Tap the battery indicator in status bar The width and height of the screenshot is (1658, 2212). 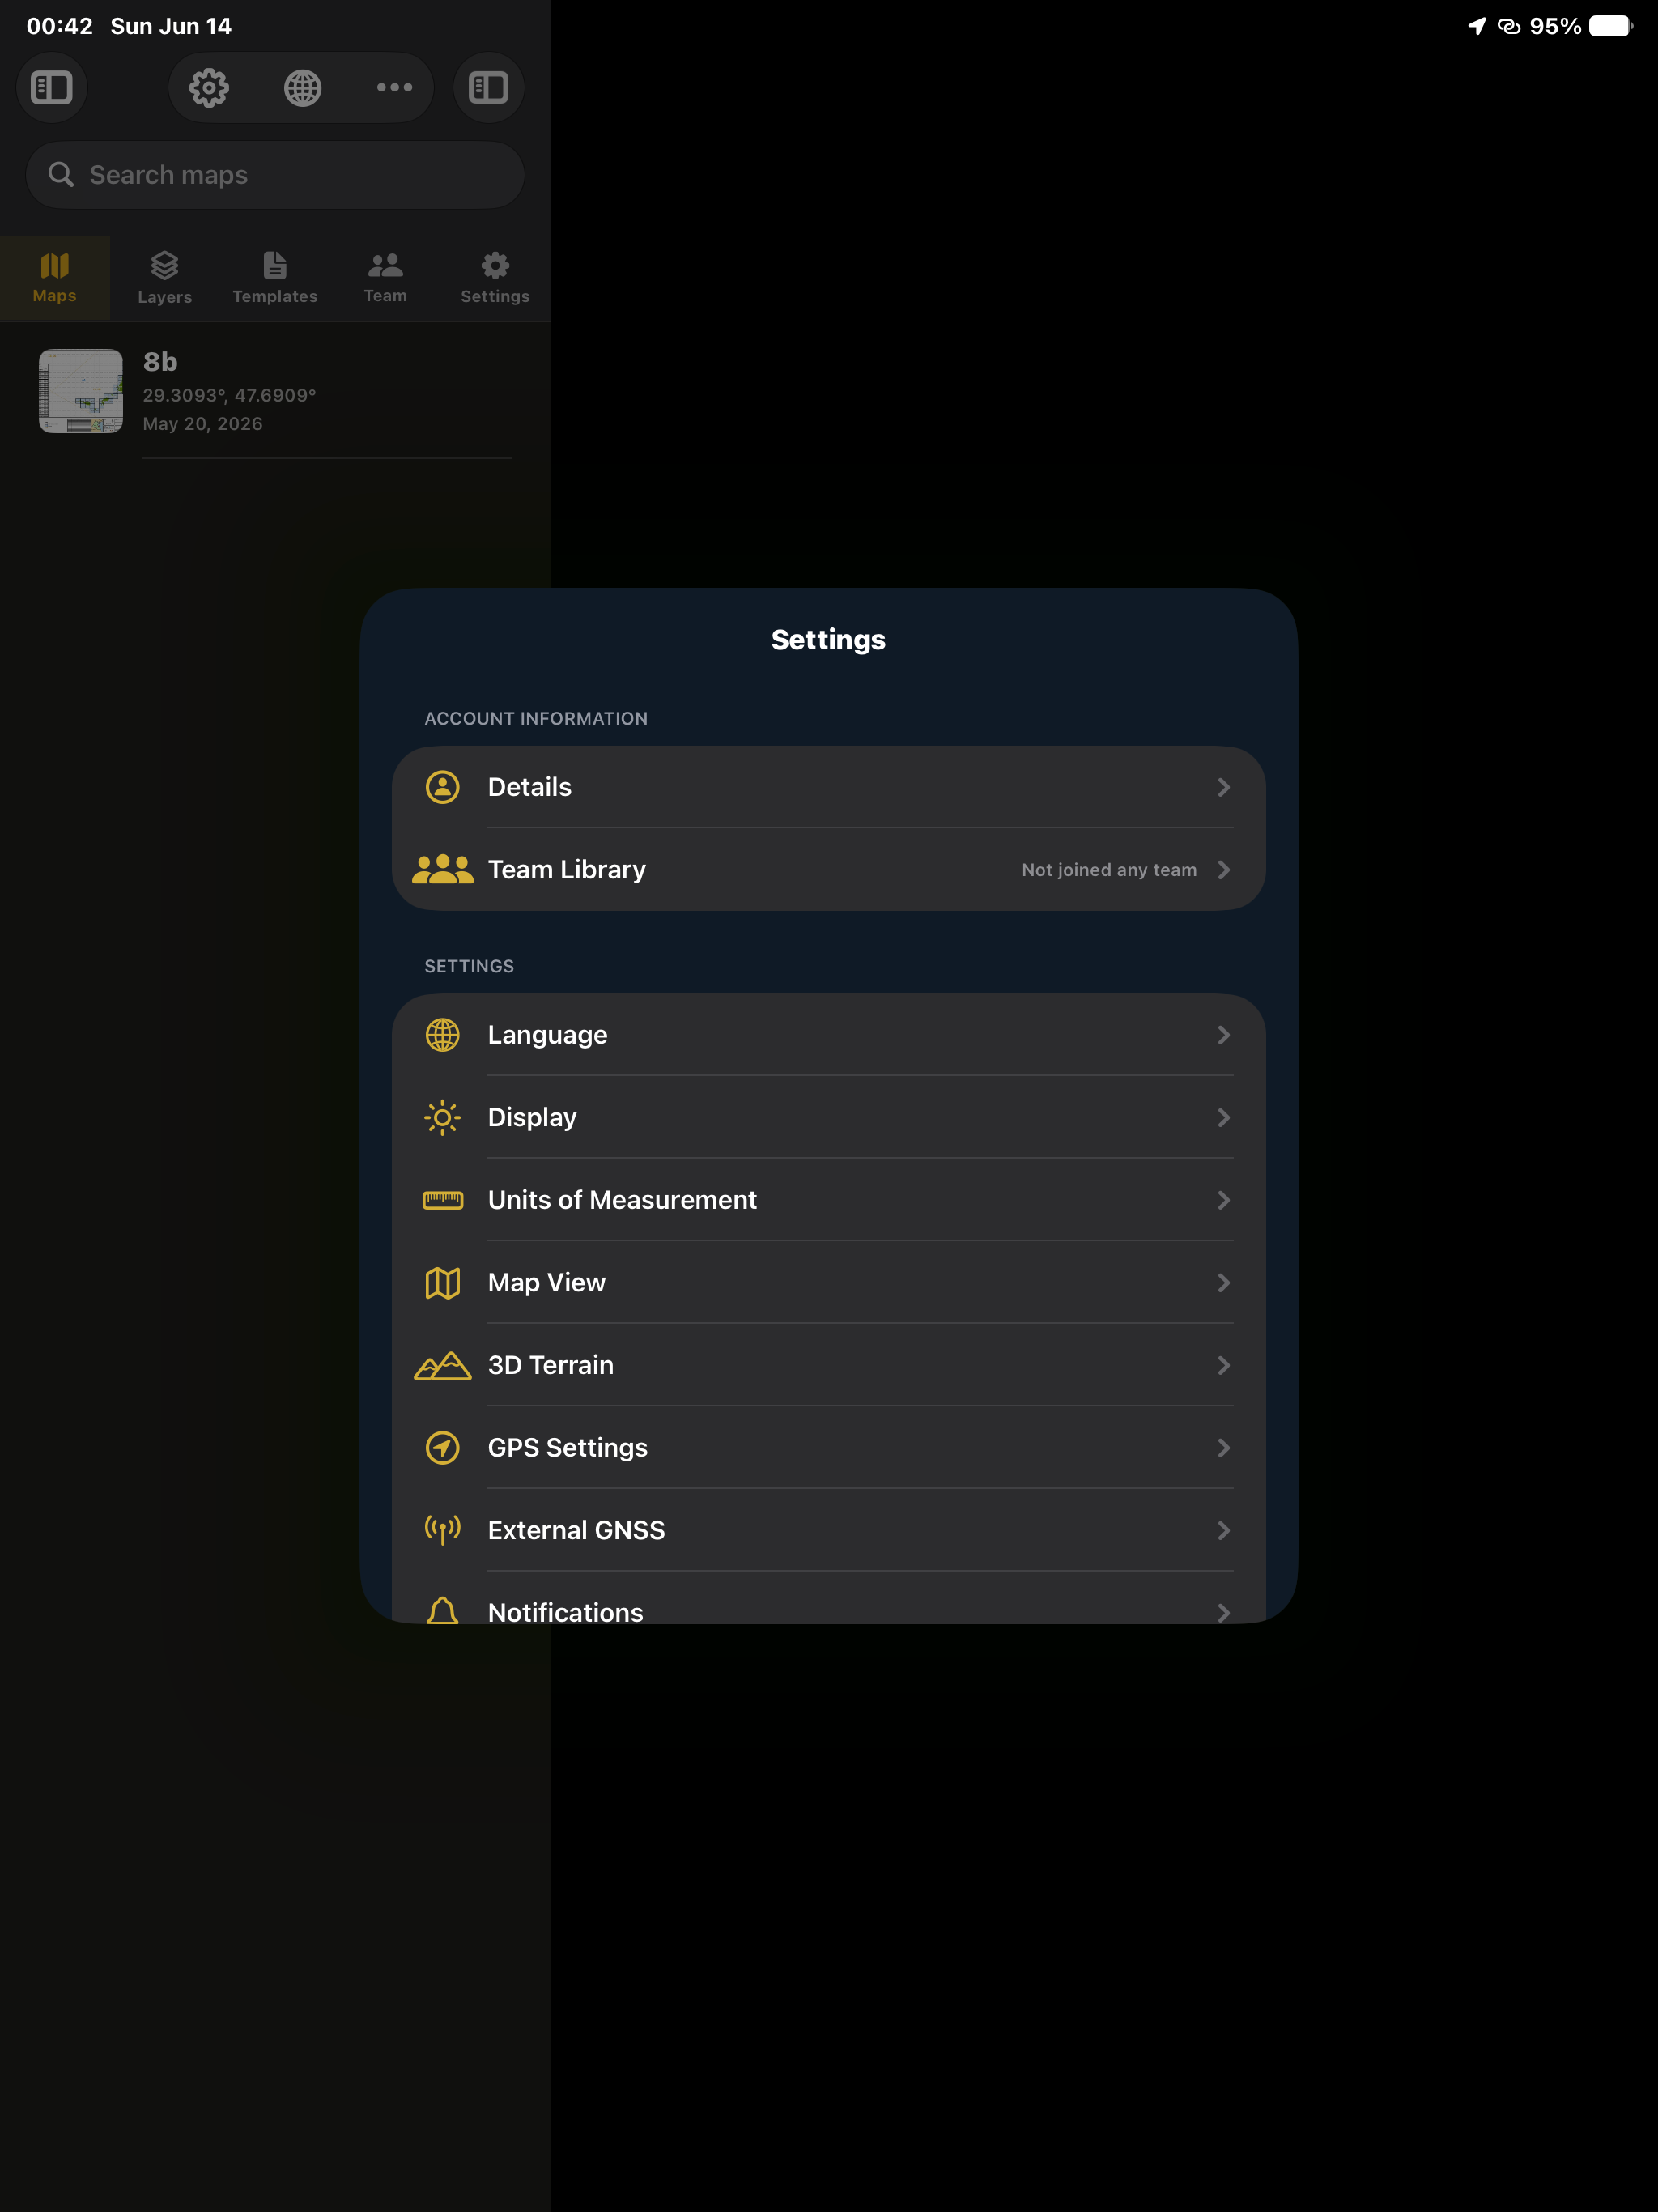(1611, 26)
